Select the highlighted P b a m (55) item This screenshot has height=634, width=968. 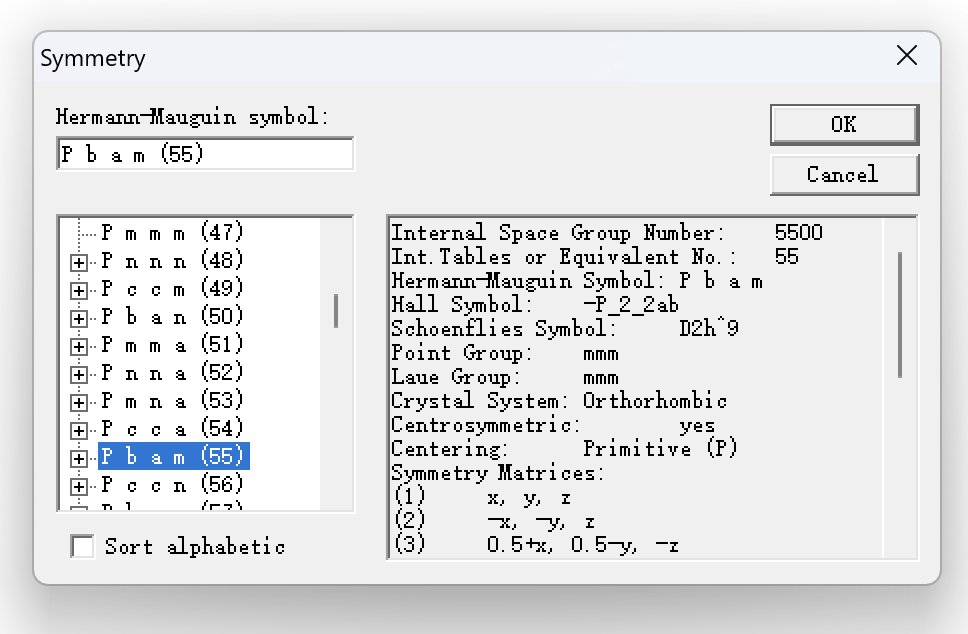click(172, 457)
